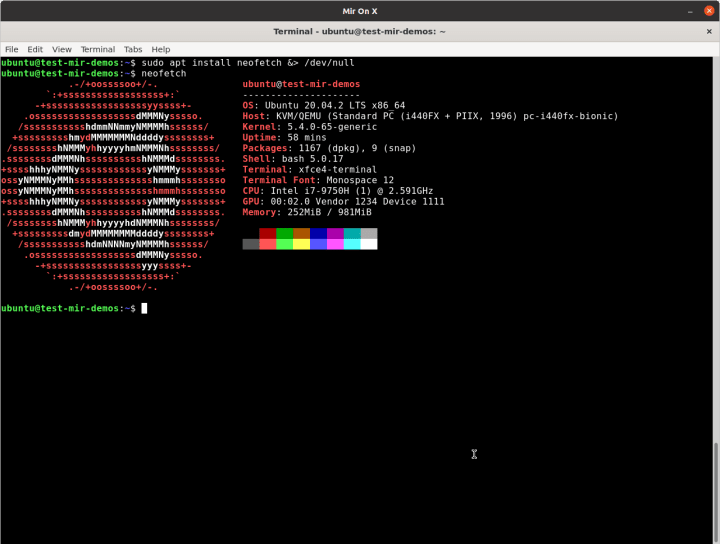Click the 'Packages: 1167 (dpkg), 9 (snap)' line

coord(329,148)
